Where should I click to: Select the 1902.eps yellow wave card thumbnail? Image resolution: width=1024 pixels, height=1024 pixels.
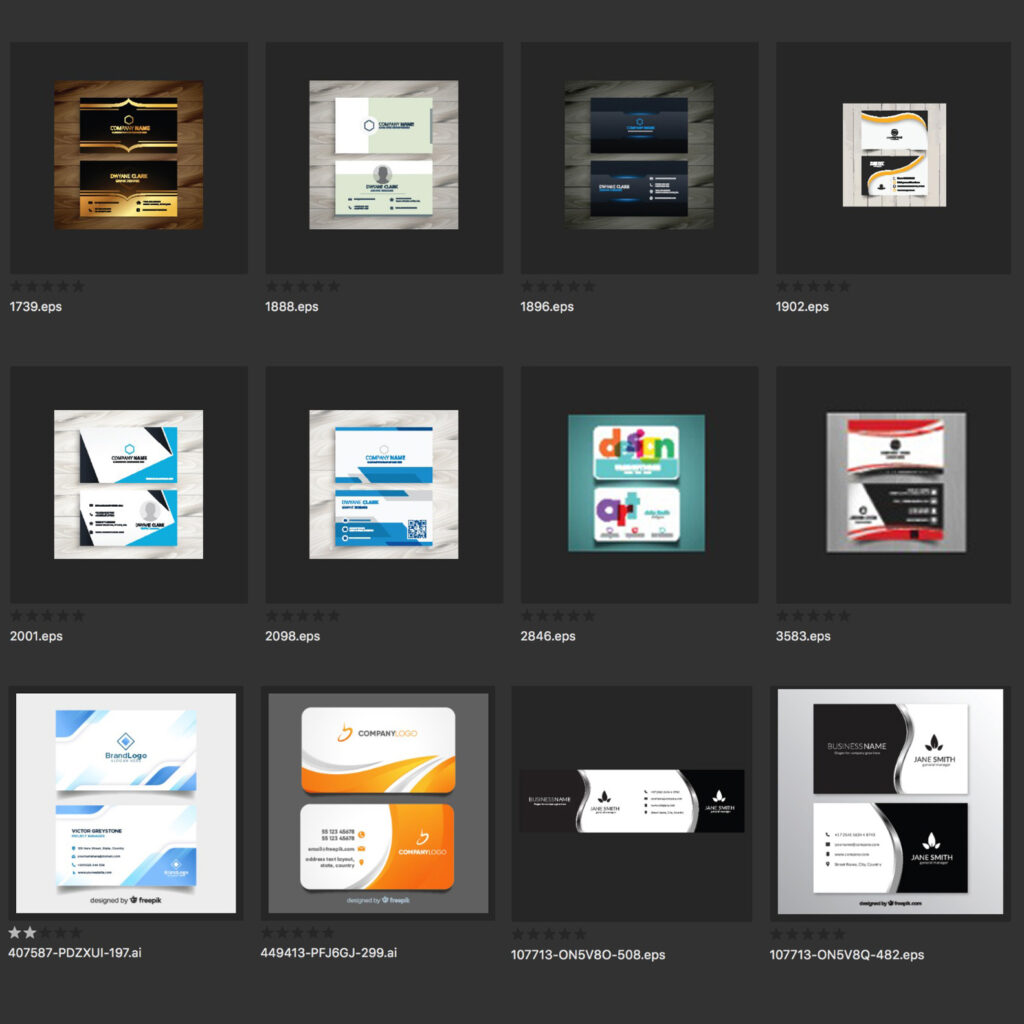point(894,155)
